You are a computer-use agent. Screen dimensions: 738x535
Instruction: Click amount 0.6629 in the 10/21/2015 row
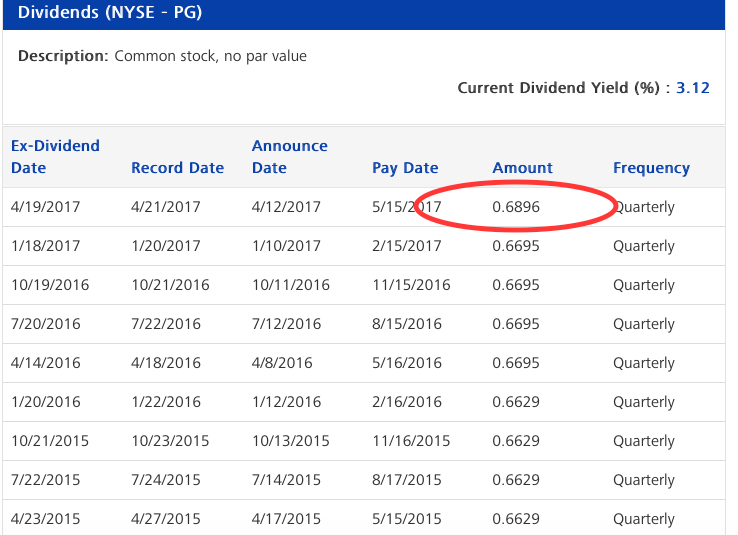click(516, 441)
